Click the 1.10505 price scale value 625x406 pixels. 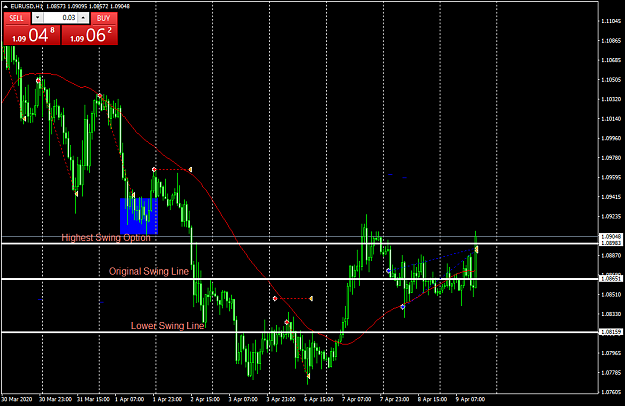click(x=611, y=80)
